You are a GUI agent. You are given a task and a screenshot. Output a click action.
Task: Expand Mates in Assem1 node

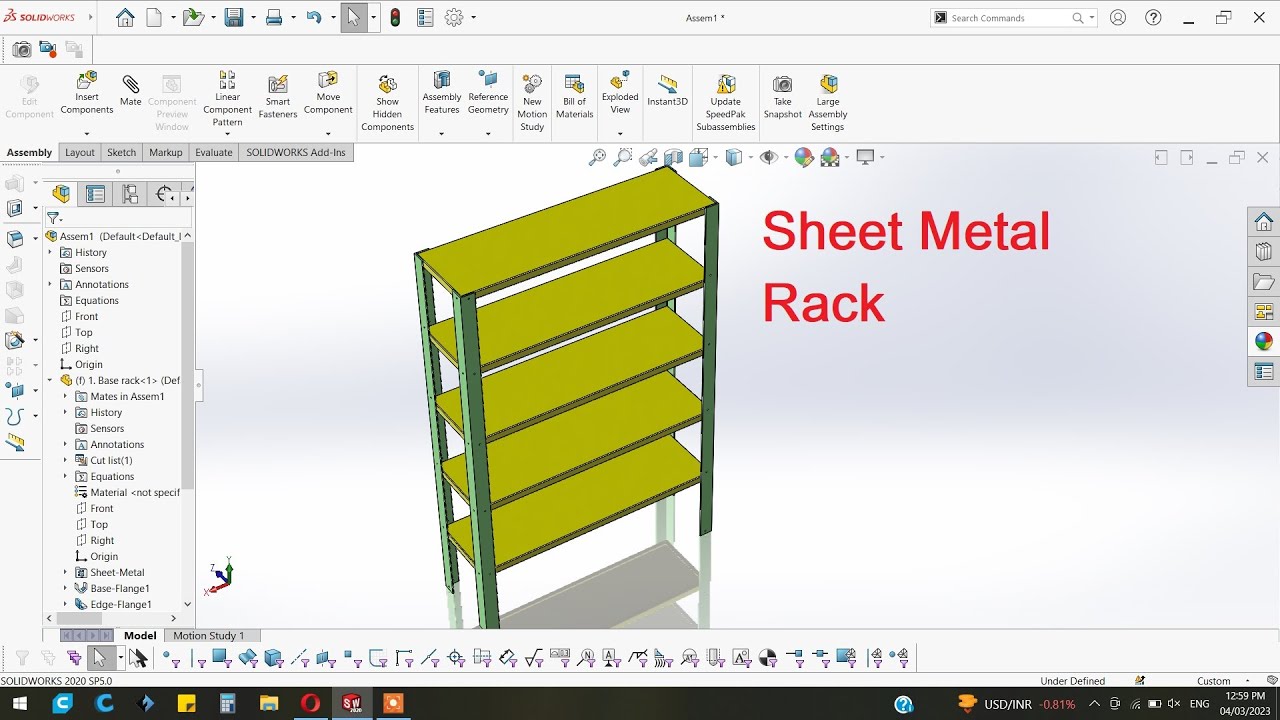(x=66, y=396)
